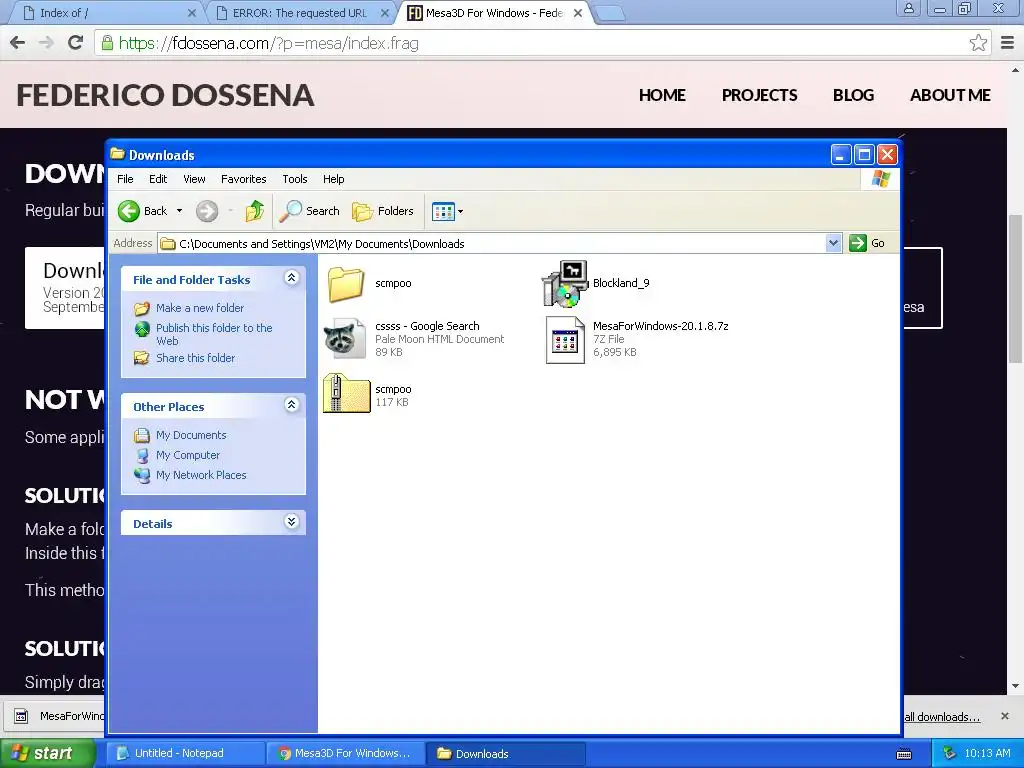
Task: Click Share this folder
Action: (x=195, y=358)
